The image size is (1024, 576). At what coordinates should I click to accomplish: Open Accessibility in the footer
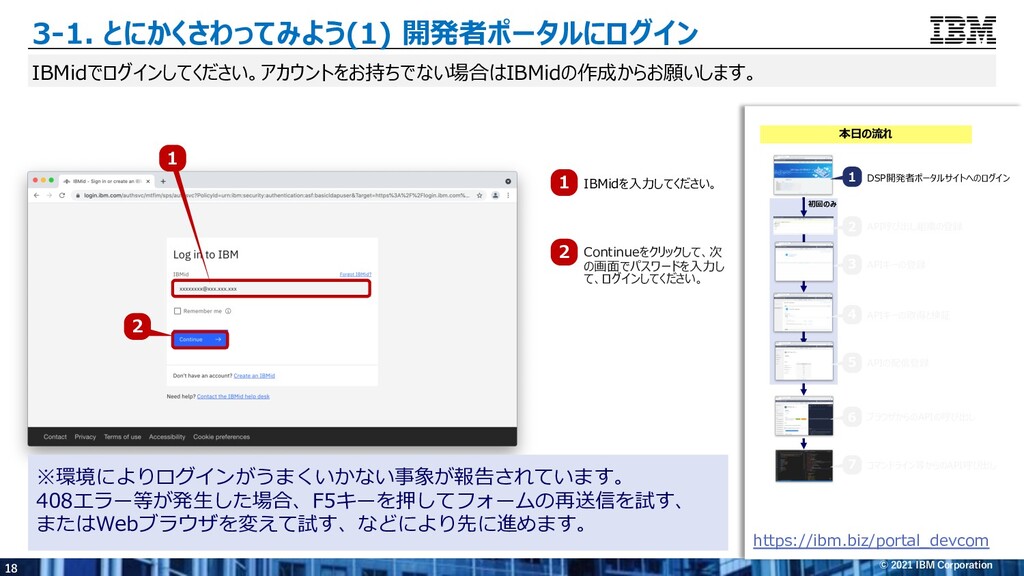[167, 437]
